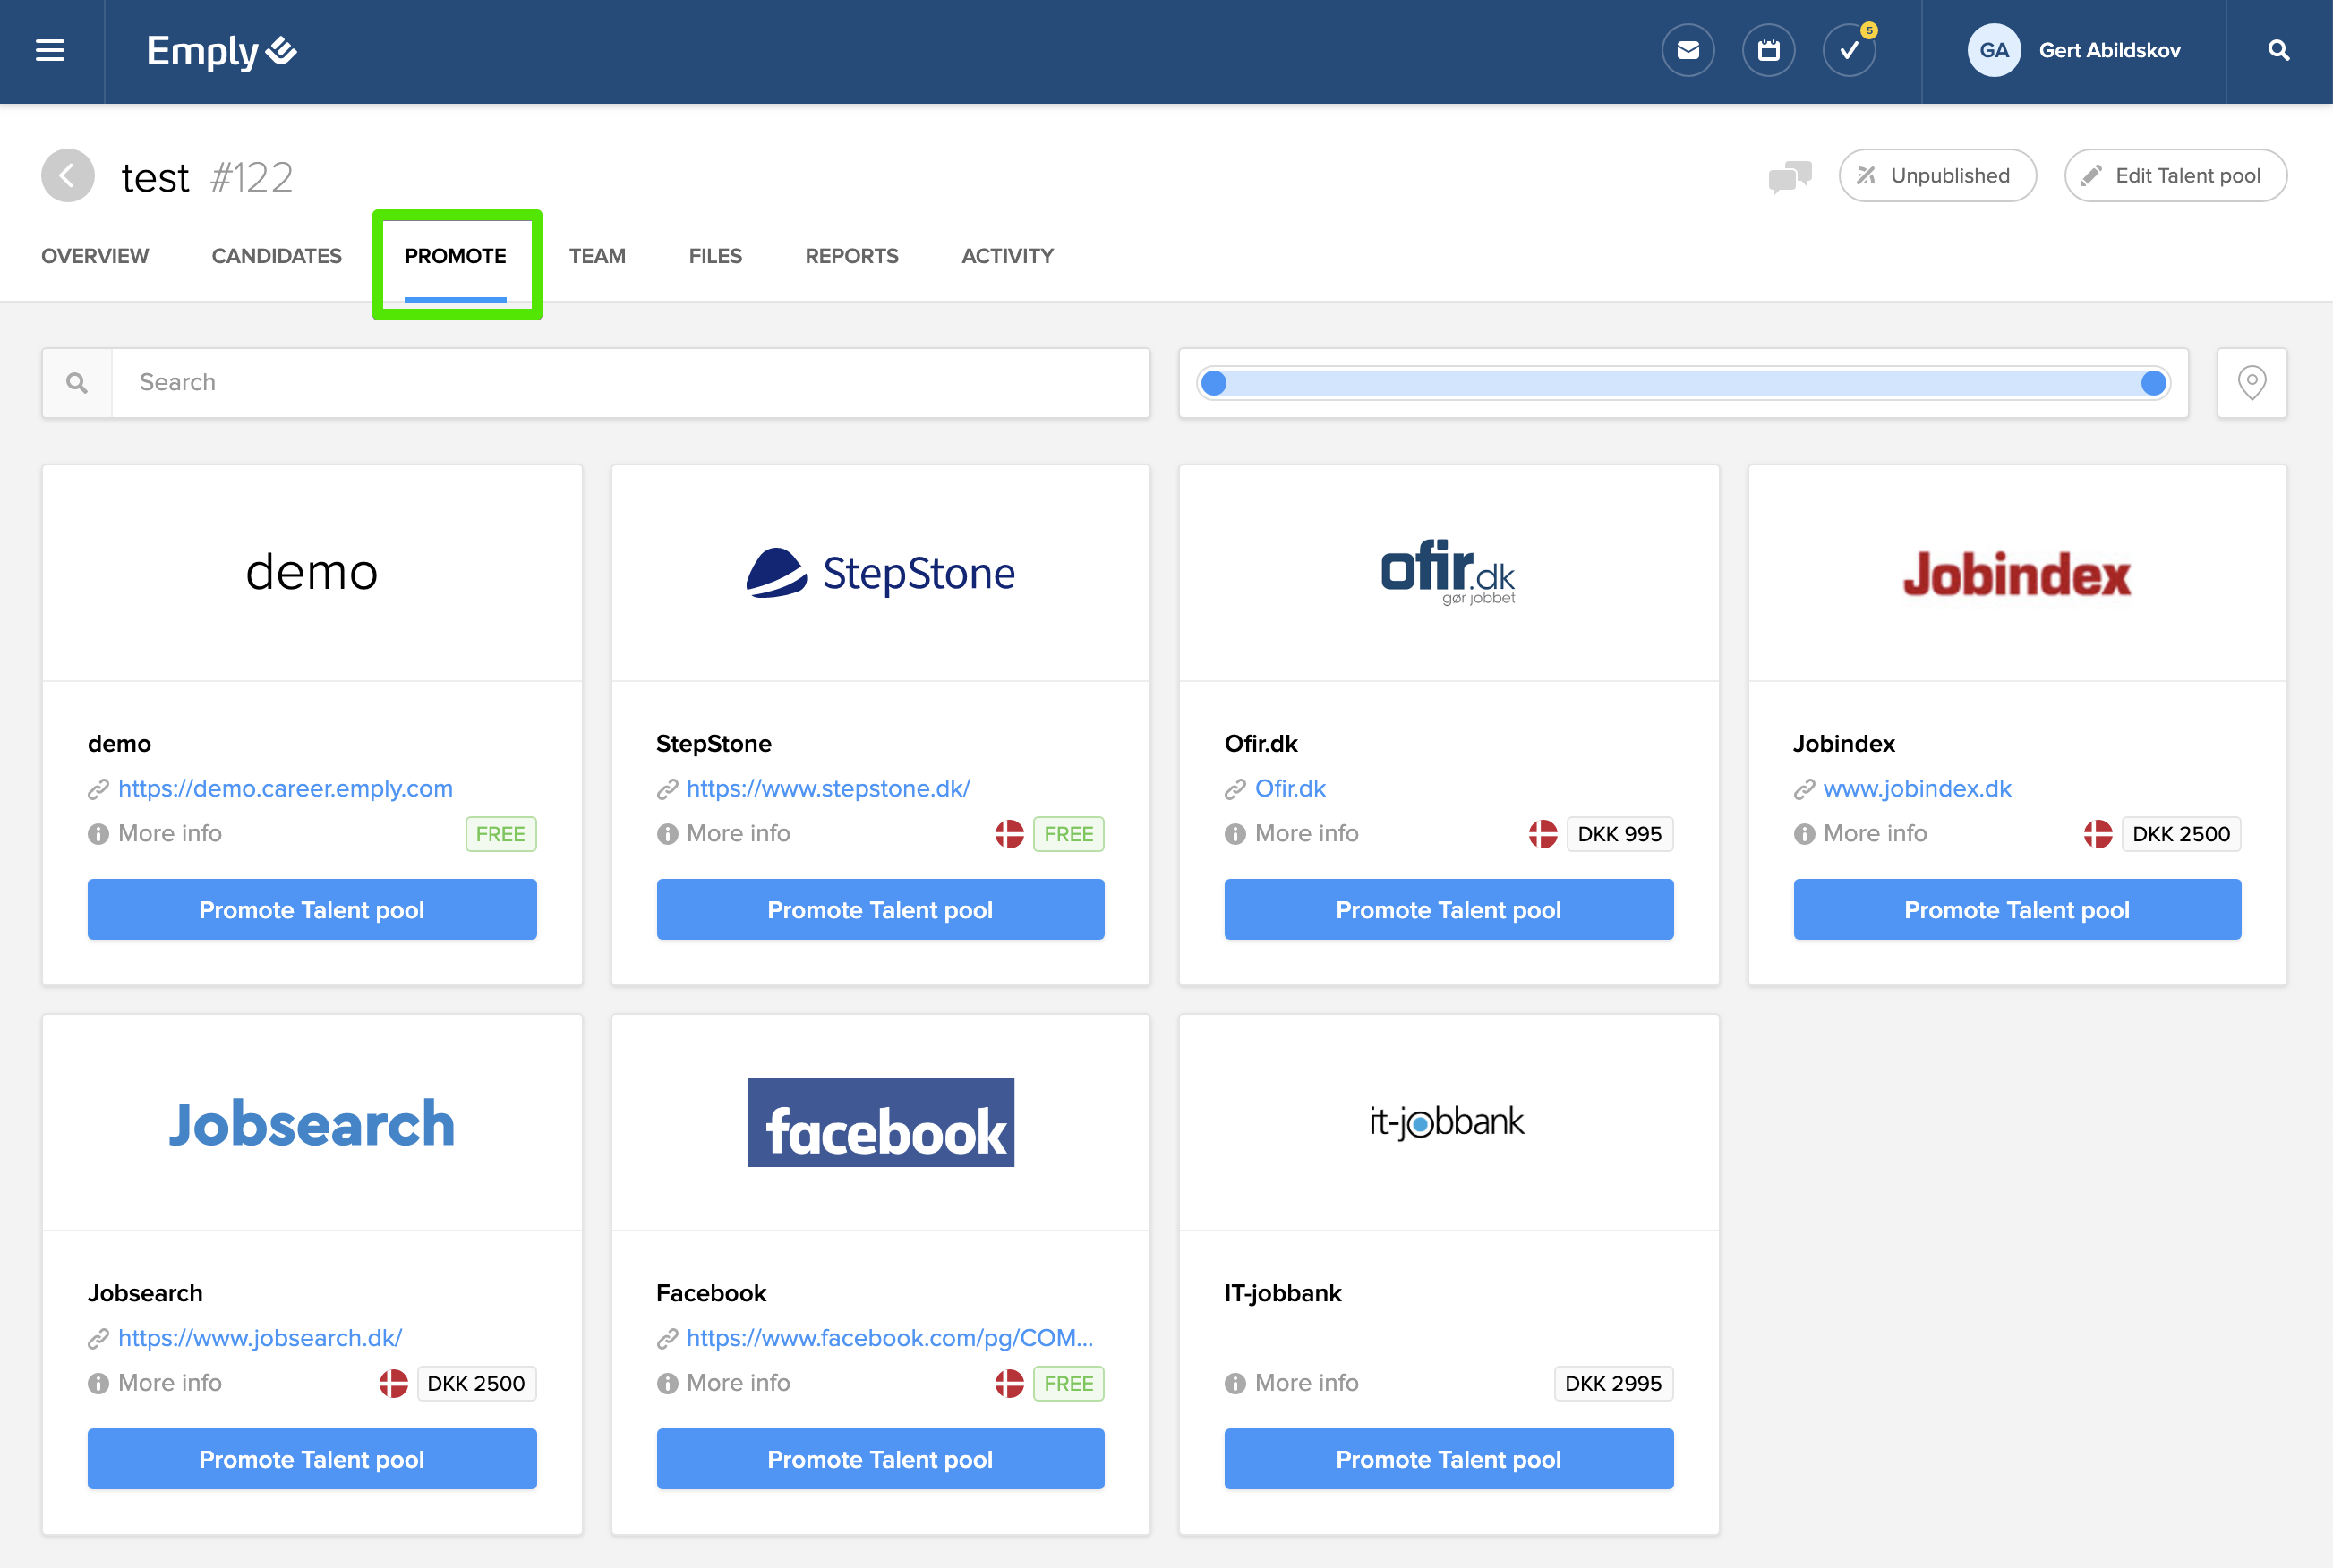Screen dimensions: 2333x1568
Task: Click More info on Jobsearch card
Action: [169, 1384]
